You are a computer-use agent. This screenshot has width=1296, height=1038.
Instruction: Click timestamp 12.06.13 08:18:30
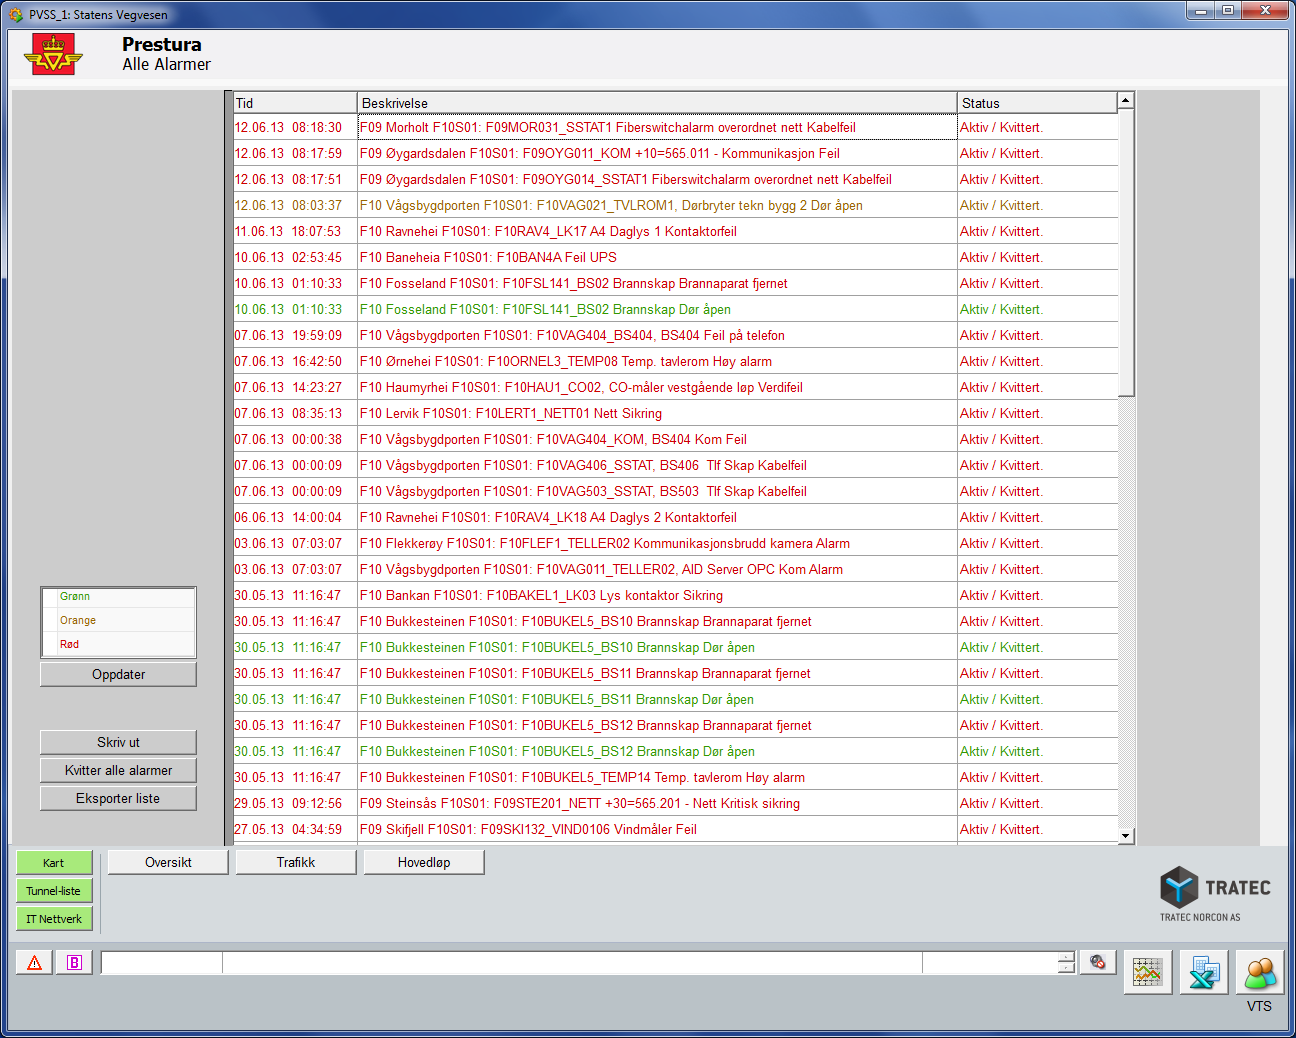click(x=288, y=127)
